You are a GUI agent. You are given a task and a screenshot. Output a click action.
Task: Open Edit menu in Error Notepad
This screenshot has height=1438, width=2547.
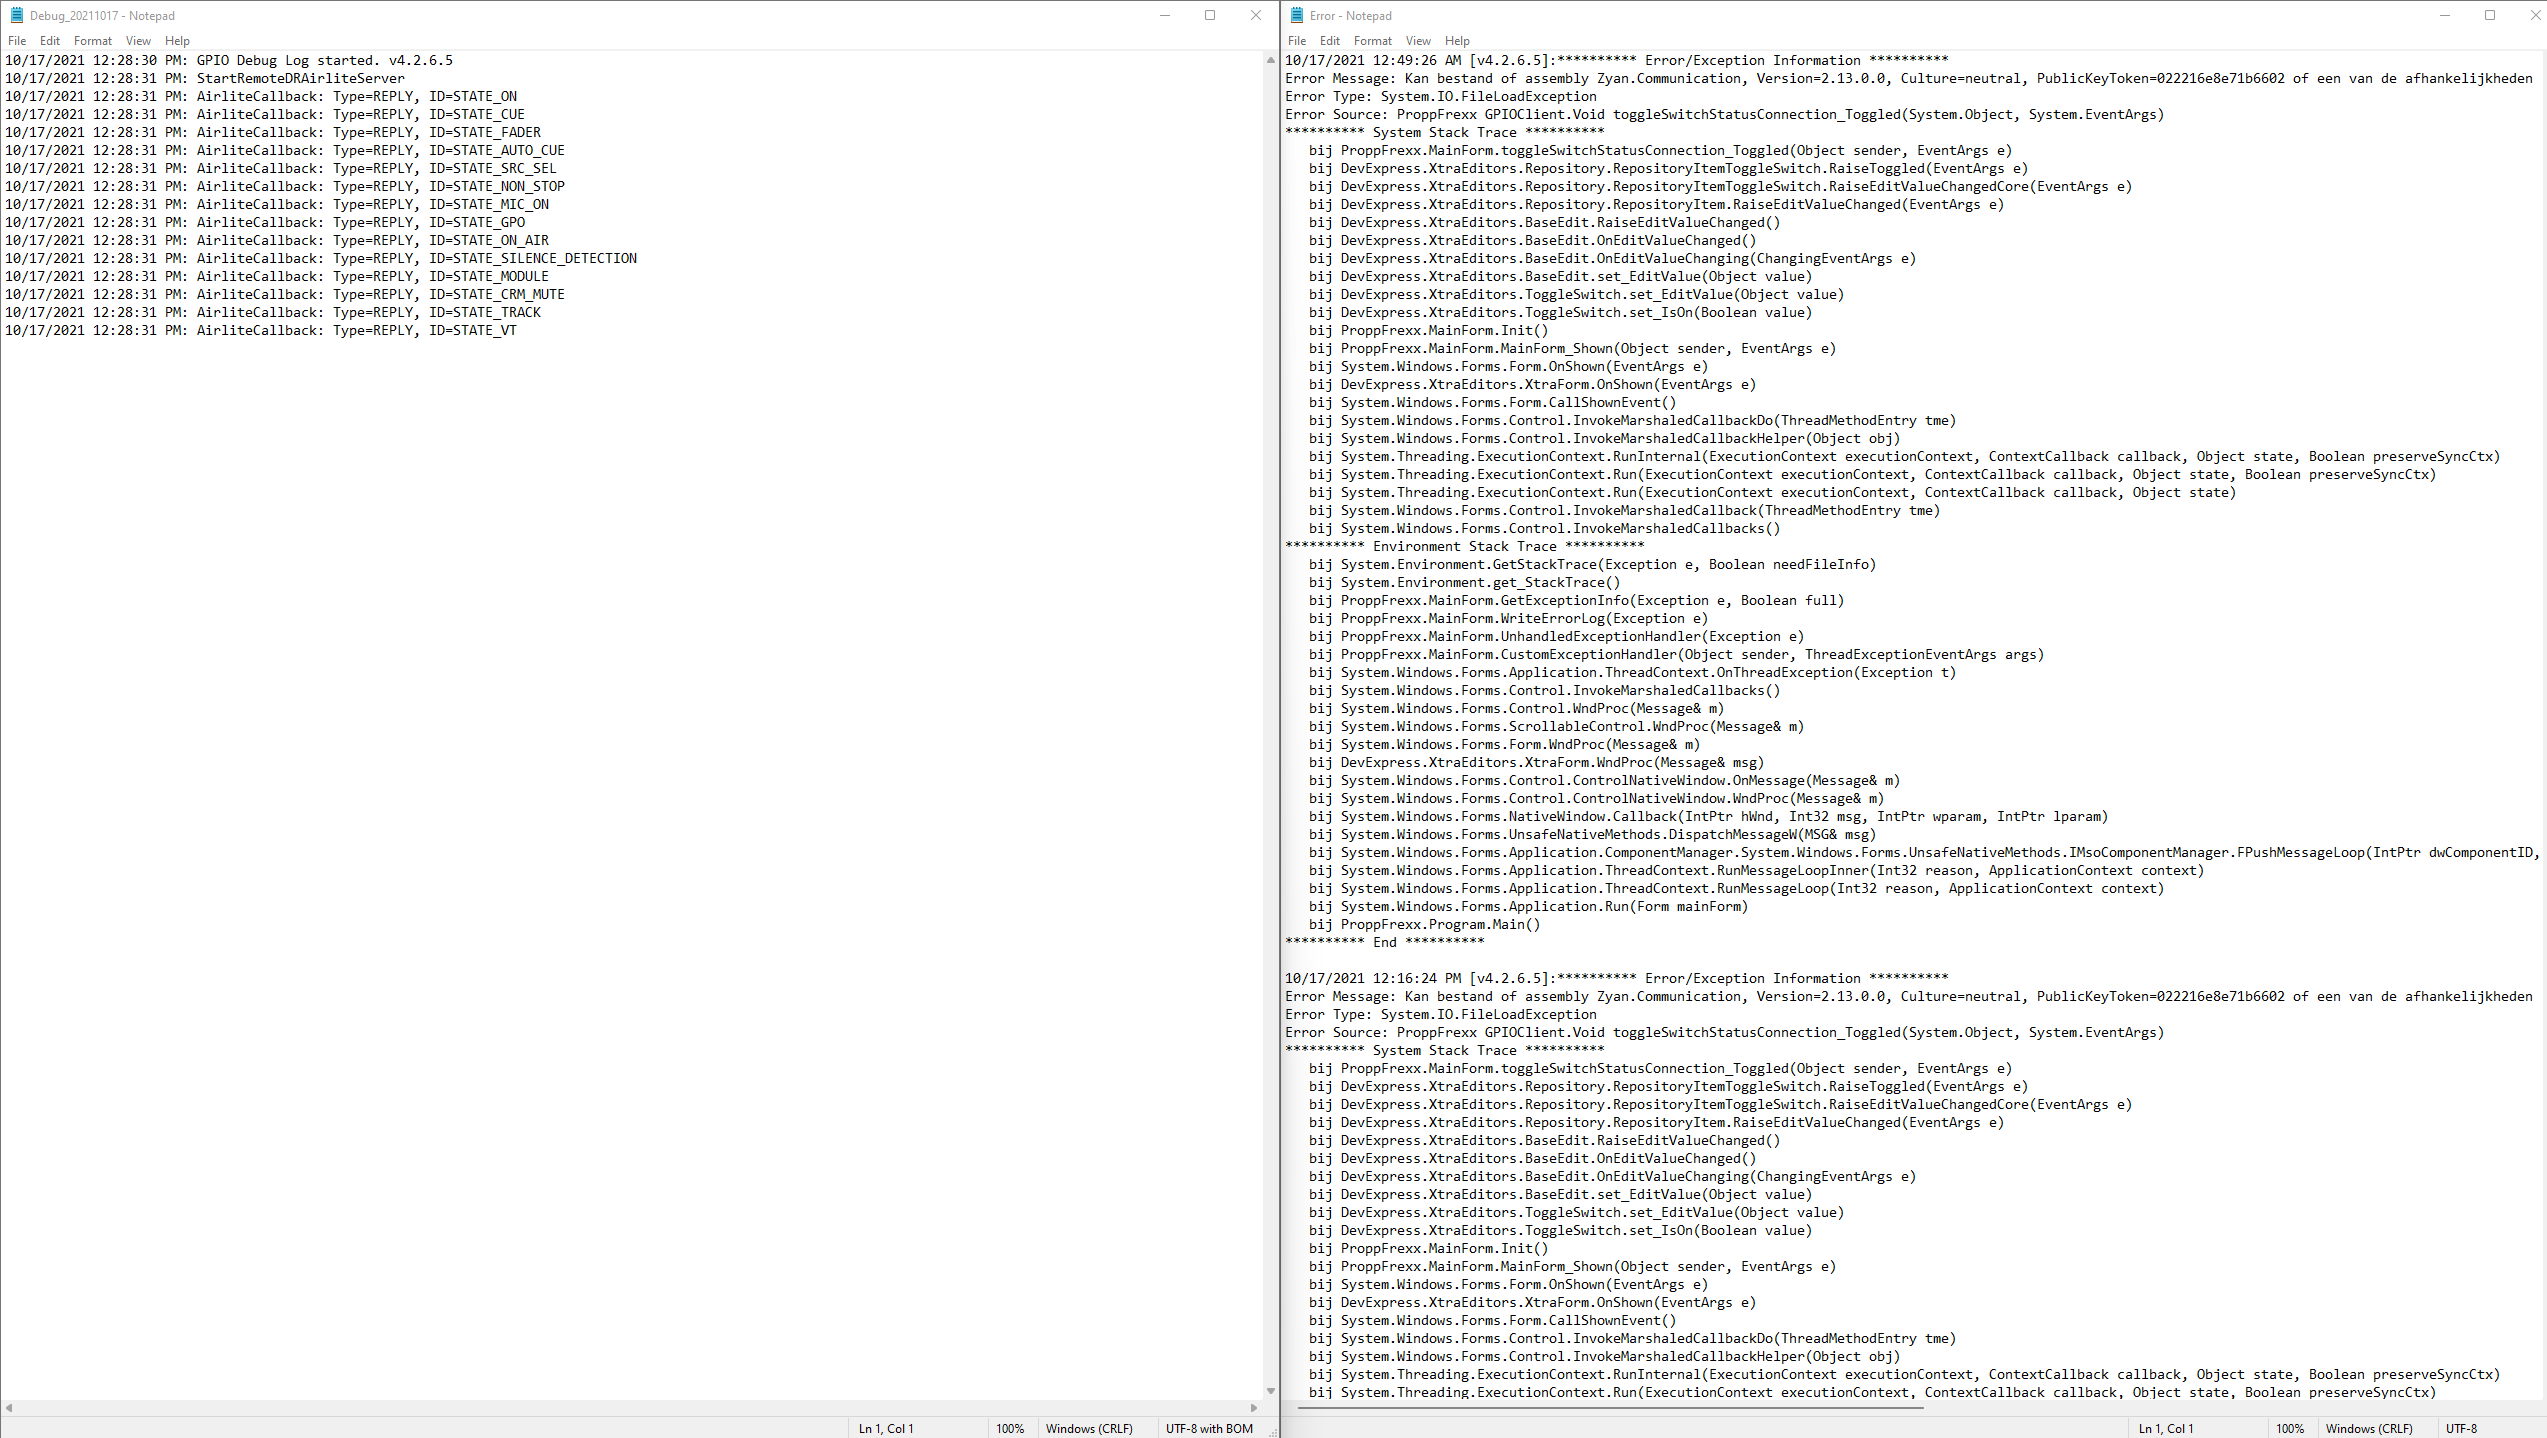click(1329, 41)
